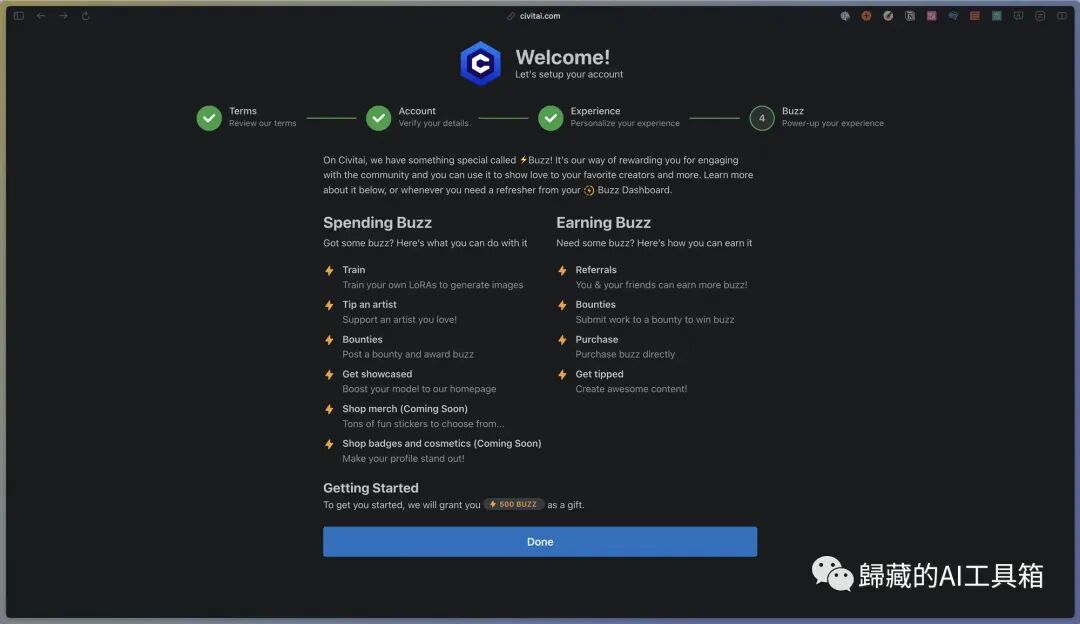Click 'Make your profile stand out!' text
This screenshot has width=1080, height=624.
tap(403, 458)
